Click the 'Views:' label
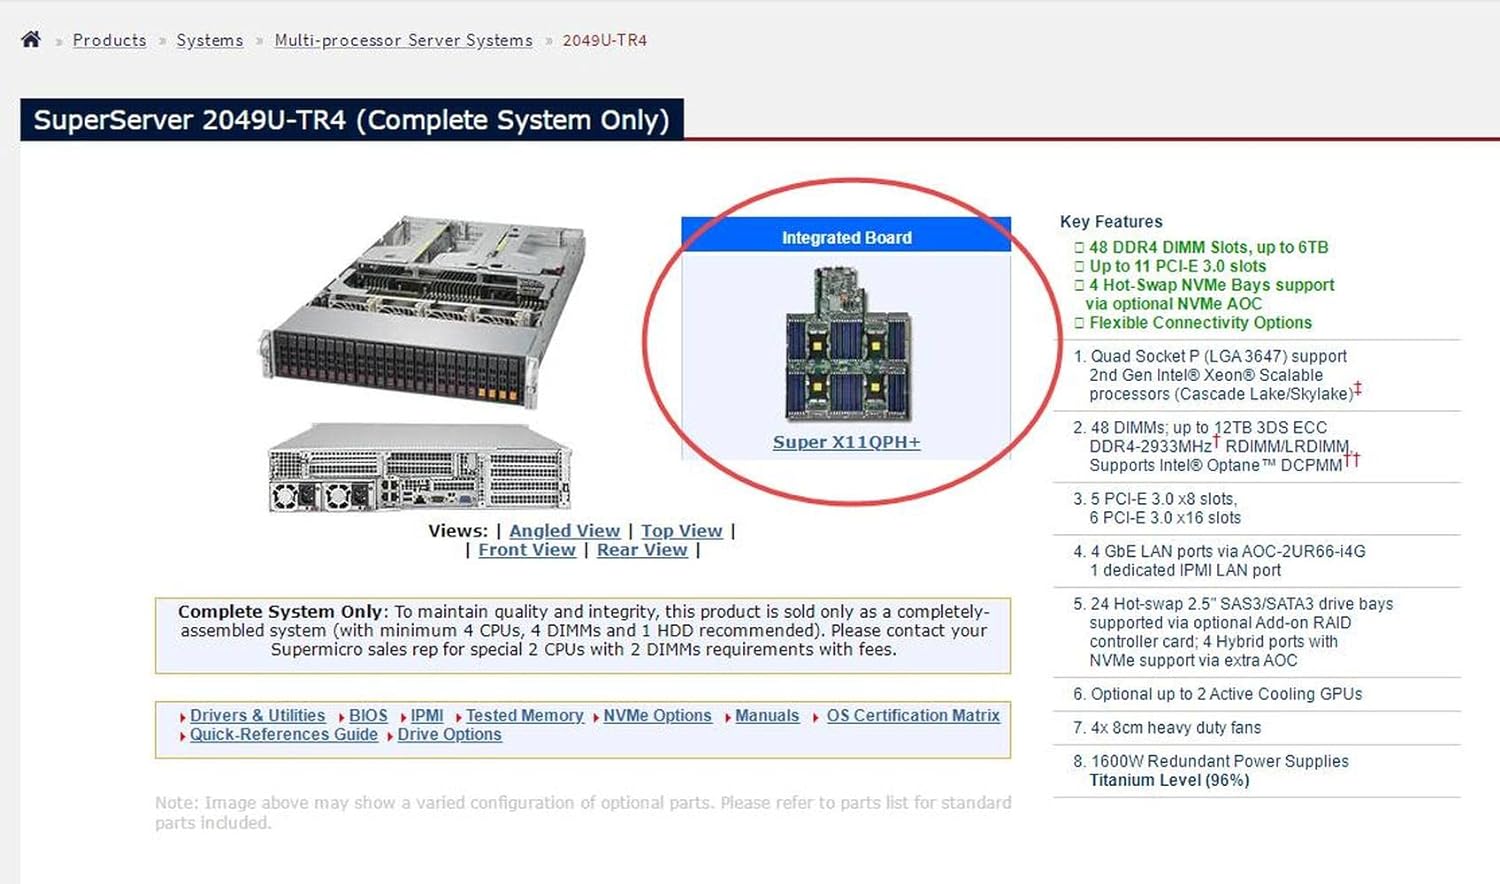The height and width of the screenshot is (884, 1500). click(x=458, y=531)
